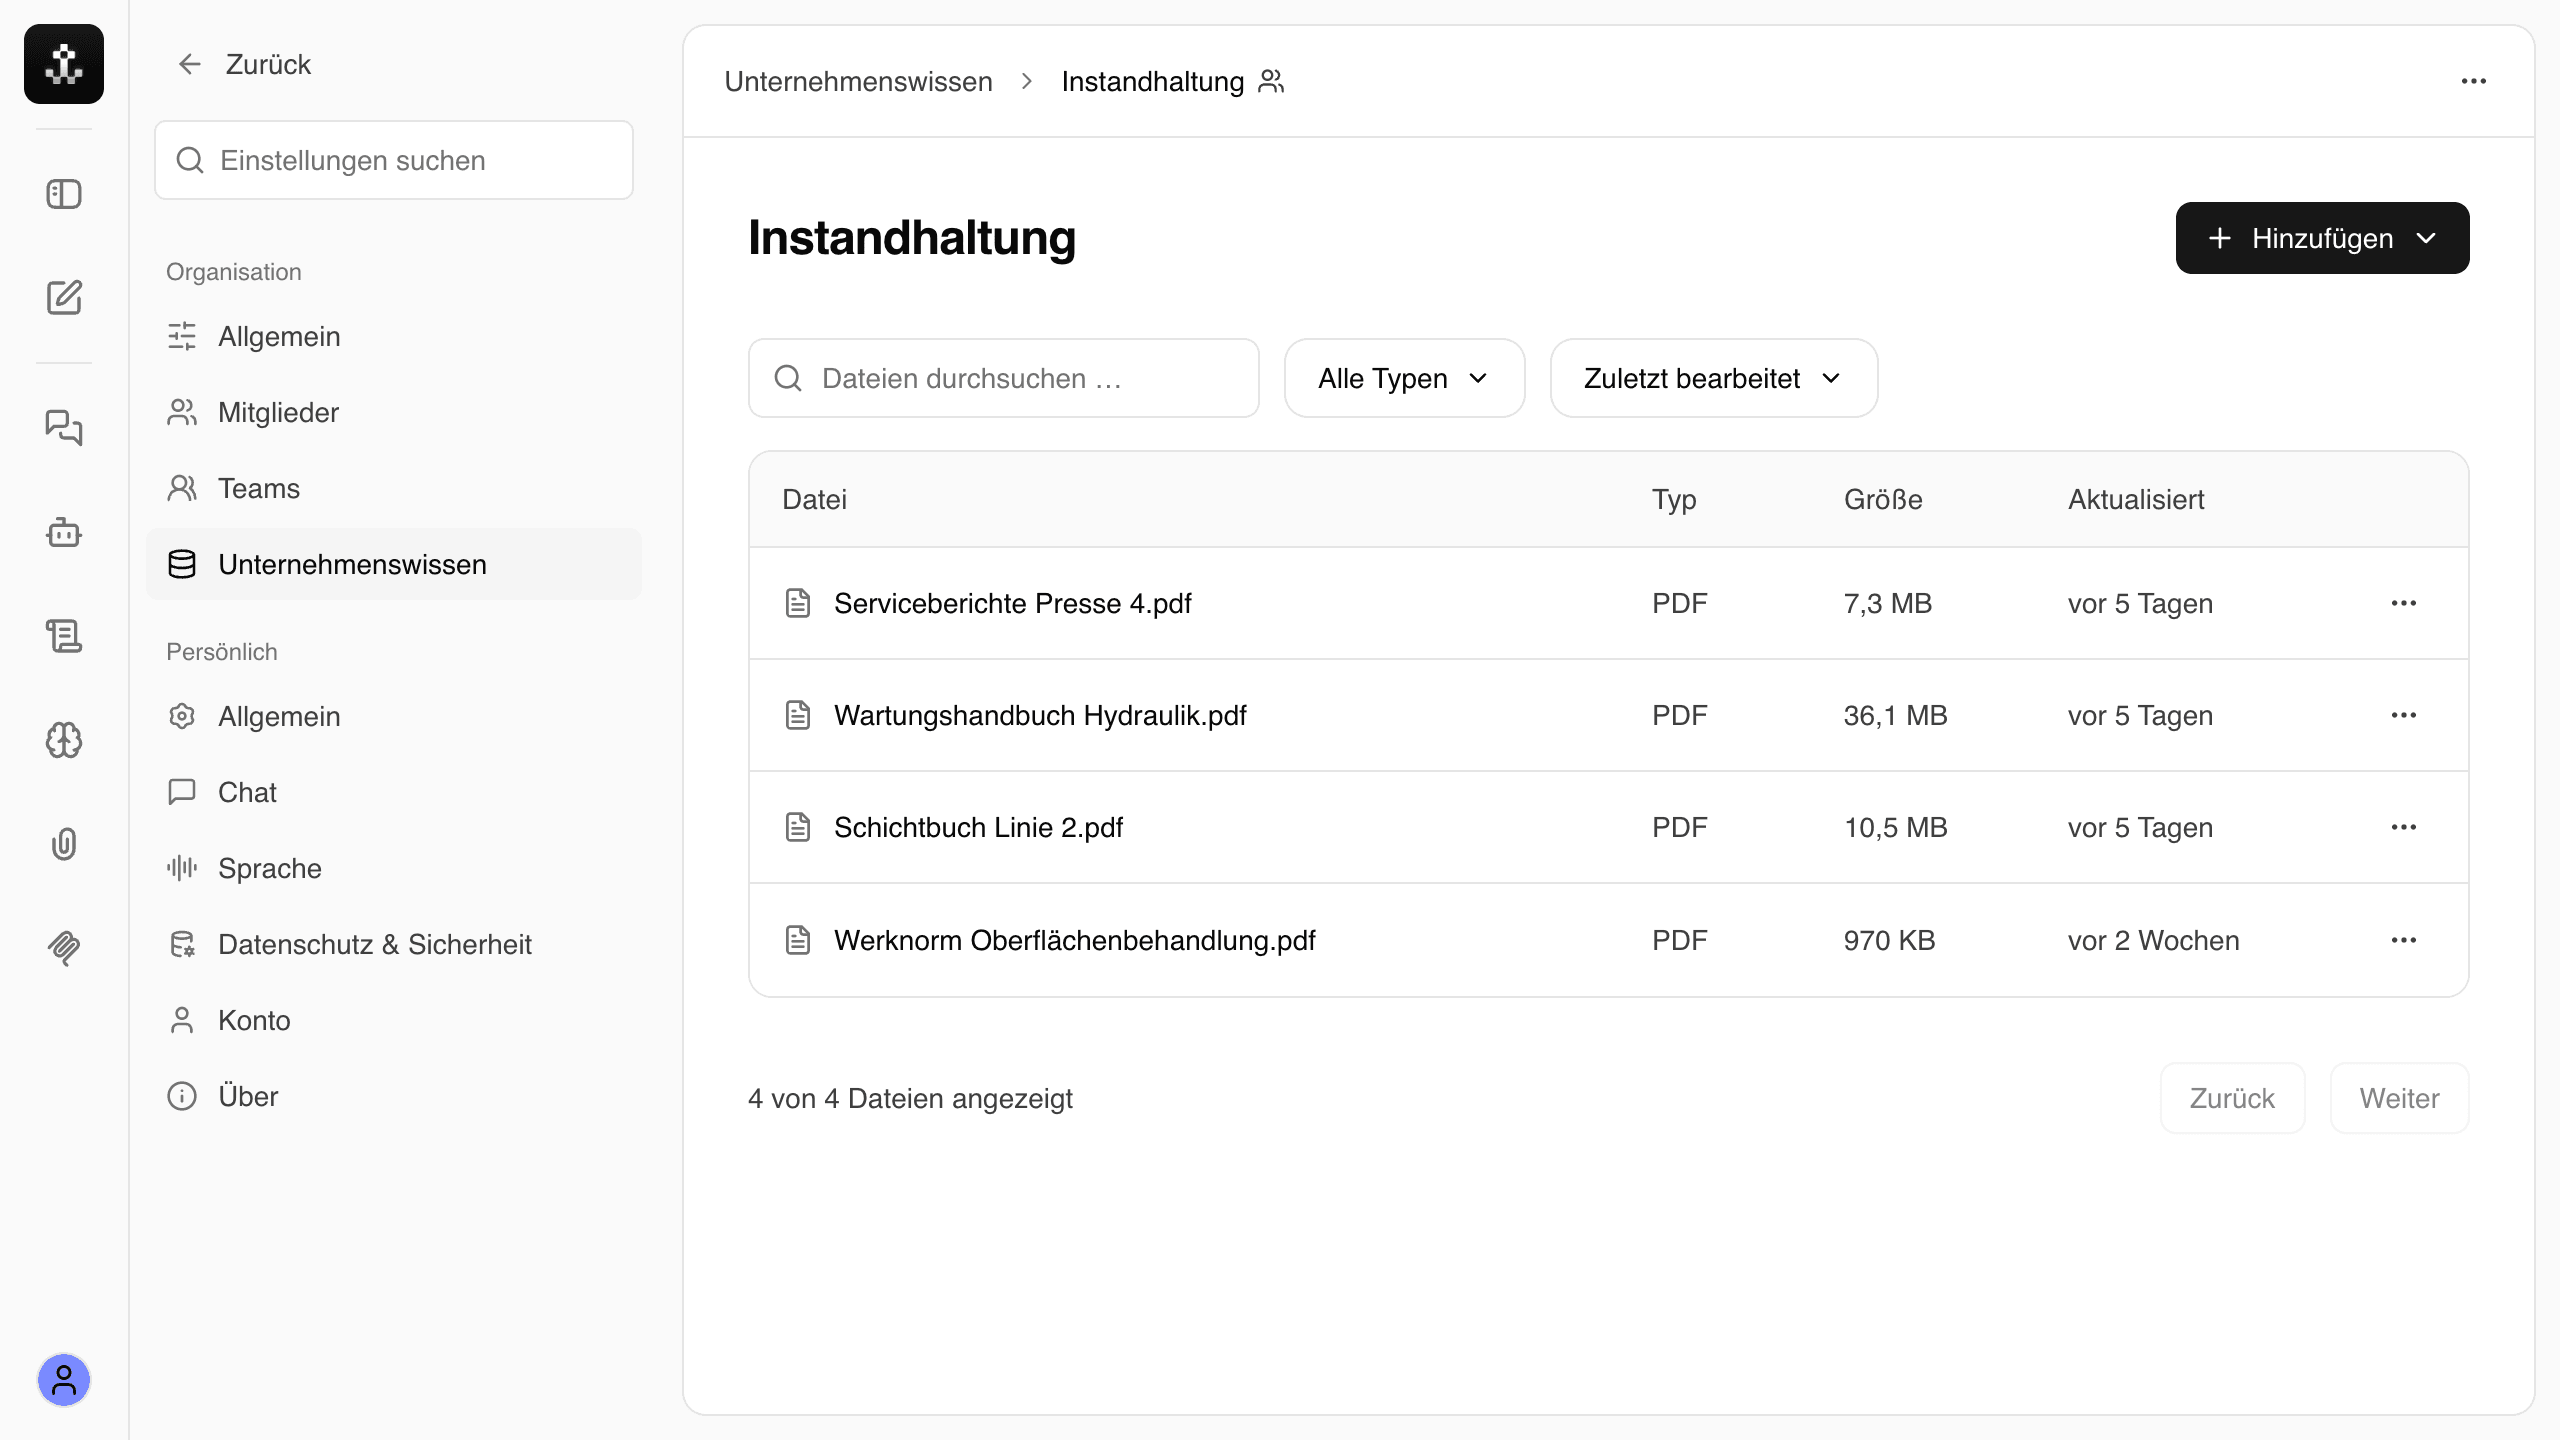Open personal Allgemein settings with the gear icon
The width and height of the screenshot is (2560, 1440).
[394, 716]
